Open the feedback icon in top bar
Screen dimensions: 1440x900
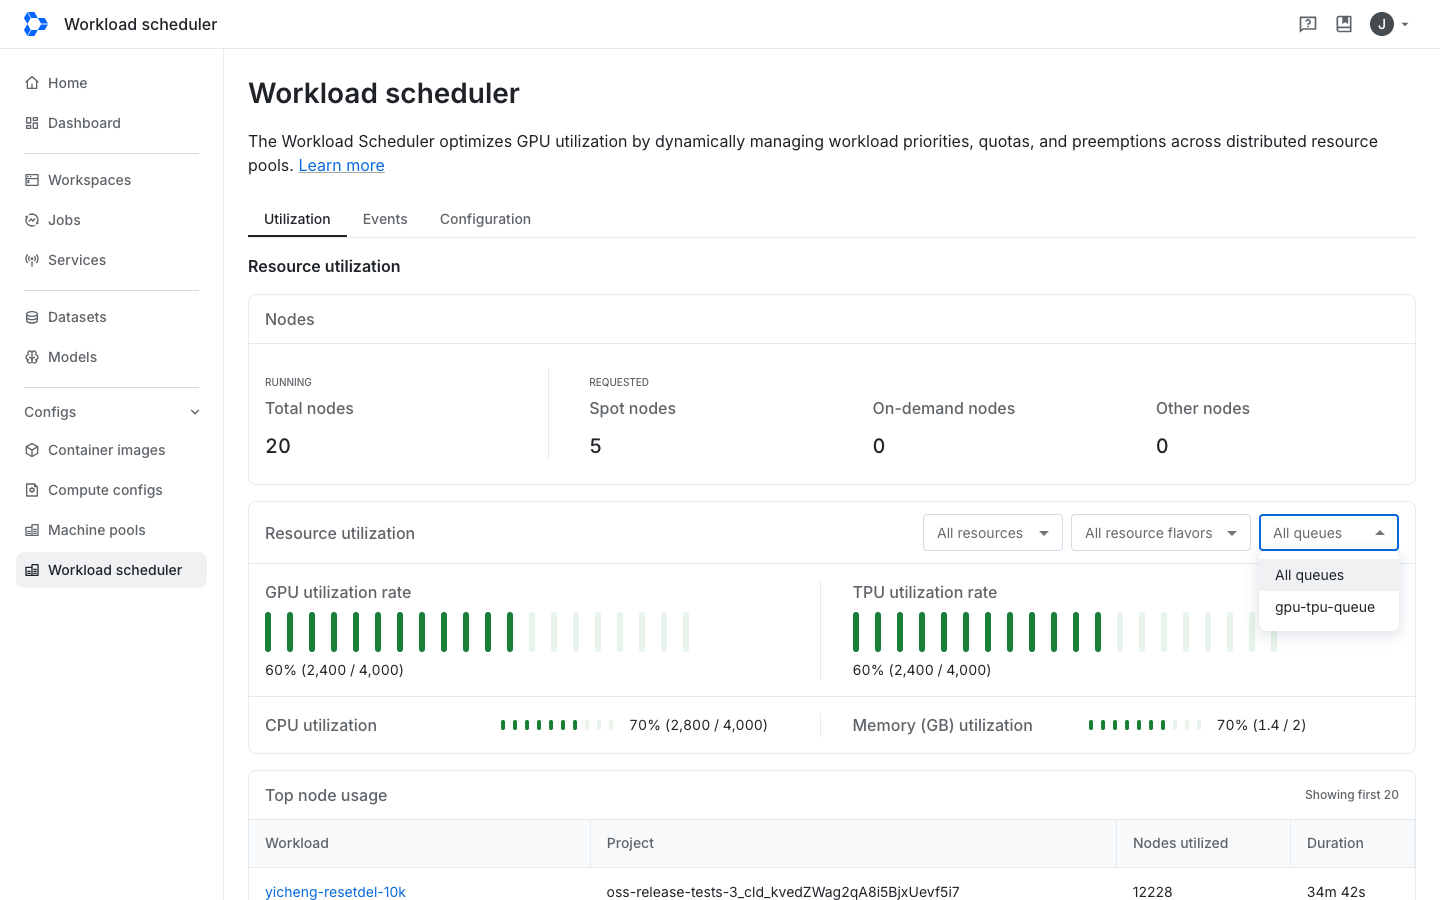1308,24
